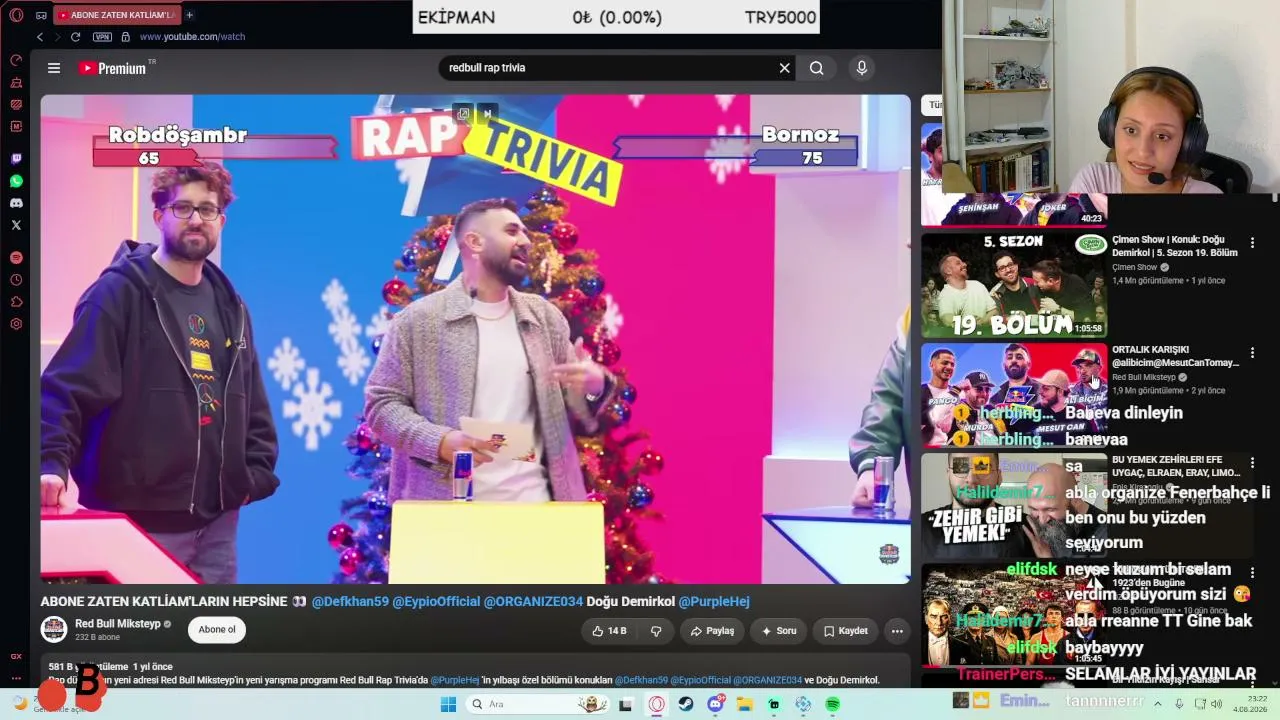Open options for ORTALIK KARIŞIK! video
Viewport: 1280px width, 720px height.
click(x=1252, y=352)
